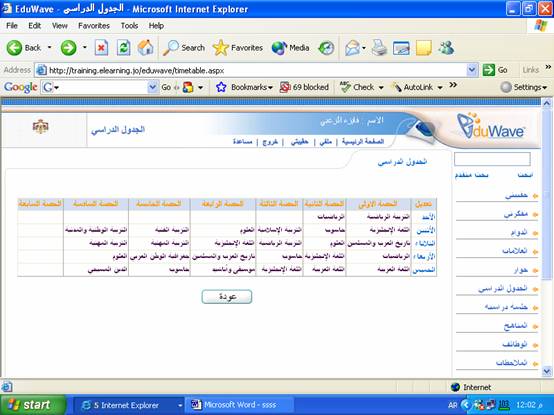
Task: Expand the Google toolbar overflow chevron
Action: pyautogui.click(x=453, y=85)
